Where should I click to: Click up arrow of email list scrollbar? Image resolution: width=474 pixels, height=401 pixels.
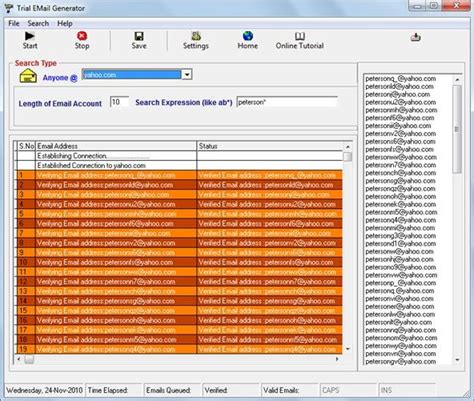[457, 80]
